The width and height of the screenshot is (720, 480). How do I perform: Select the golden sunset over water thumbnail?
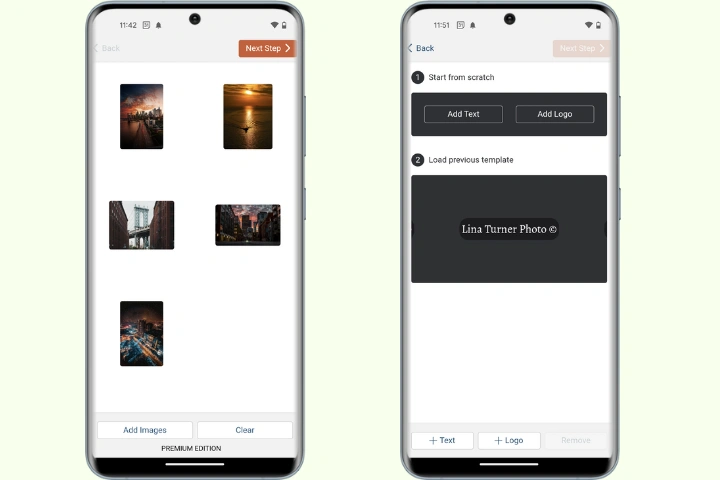(248, 116)
